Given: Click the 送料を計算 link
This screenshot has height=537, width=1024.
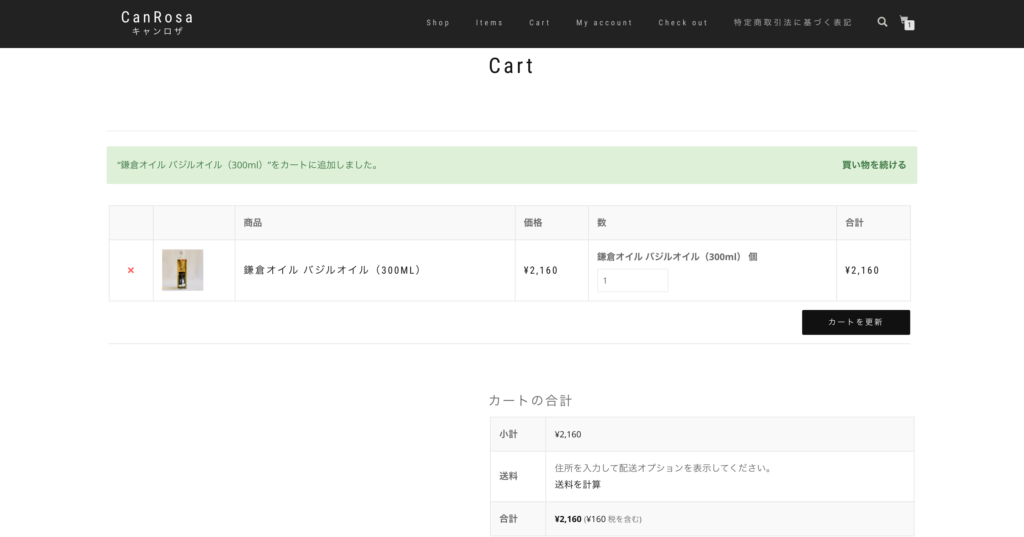Looking at the screenshot, I should [x=577, y=485].
